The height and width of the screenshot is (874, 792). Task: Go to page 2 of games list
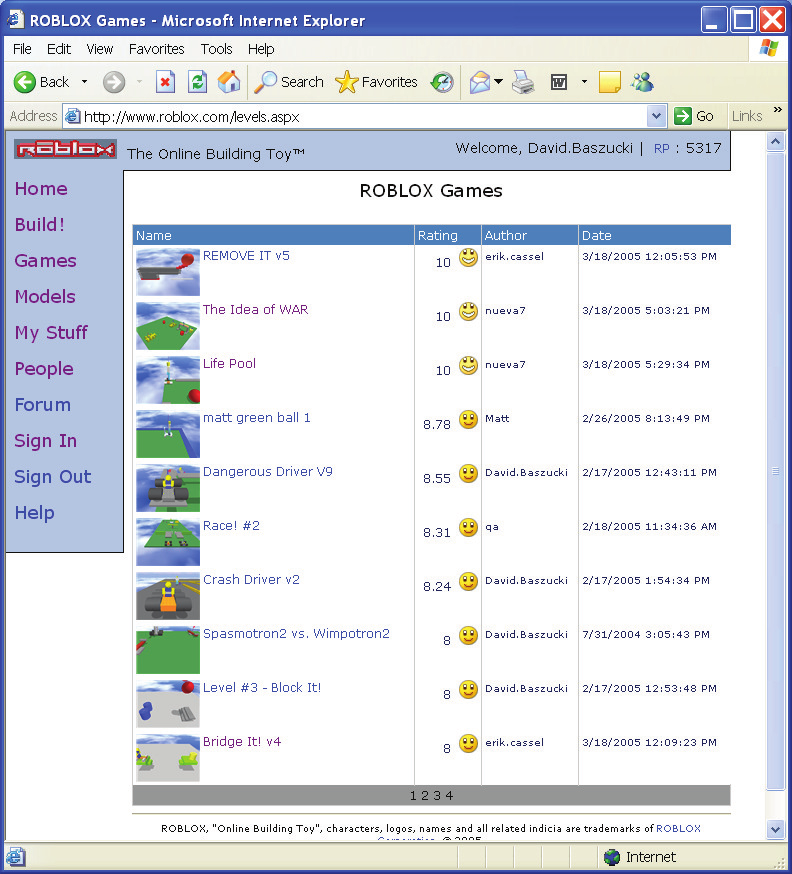pos(424,795)
